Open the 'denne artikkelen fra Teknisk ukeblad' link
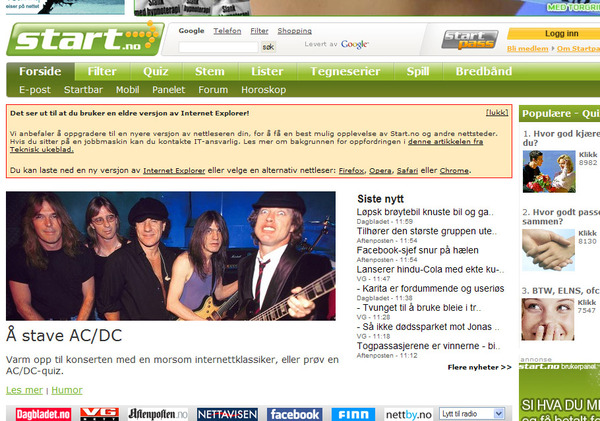Viewport: 600px width, 421px height. point(445,142)
